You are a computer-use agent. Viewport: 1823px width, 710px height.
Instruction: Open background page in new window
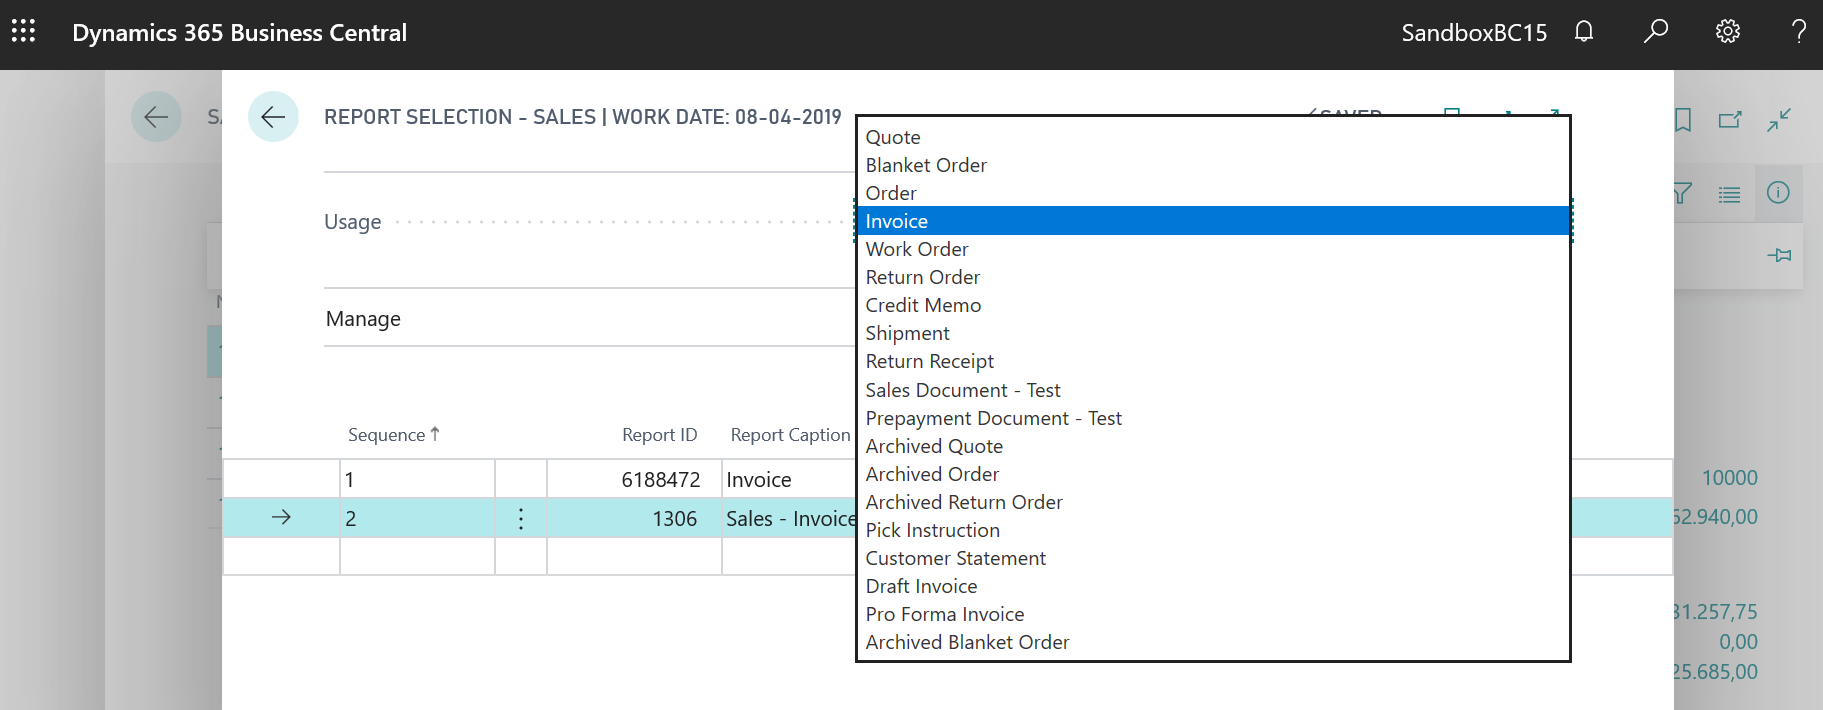pyautogui.click(x=1730, y=120)
